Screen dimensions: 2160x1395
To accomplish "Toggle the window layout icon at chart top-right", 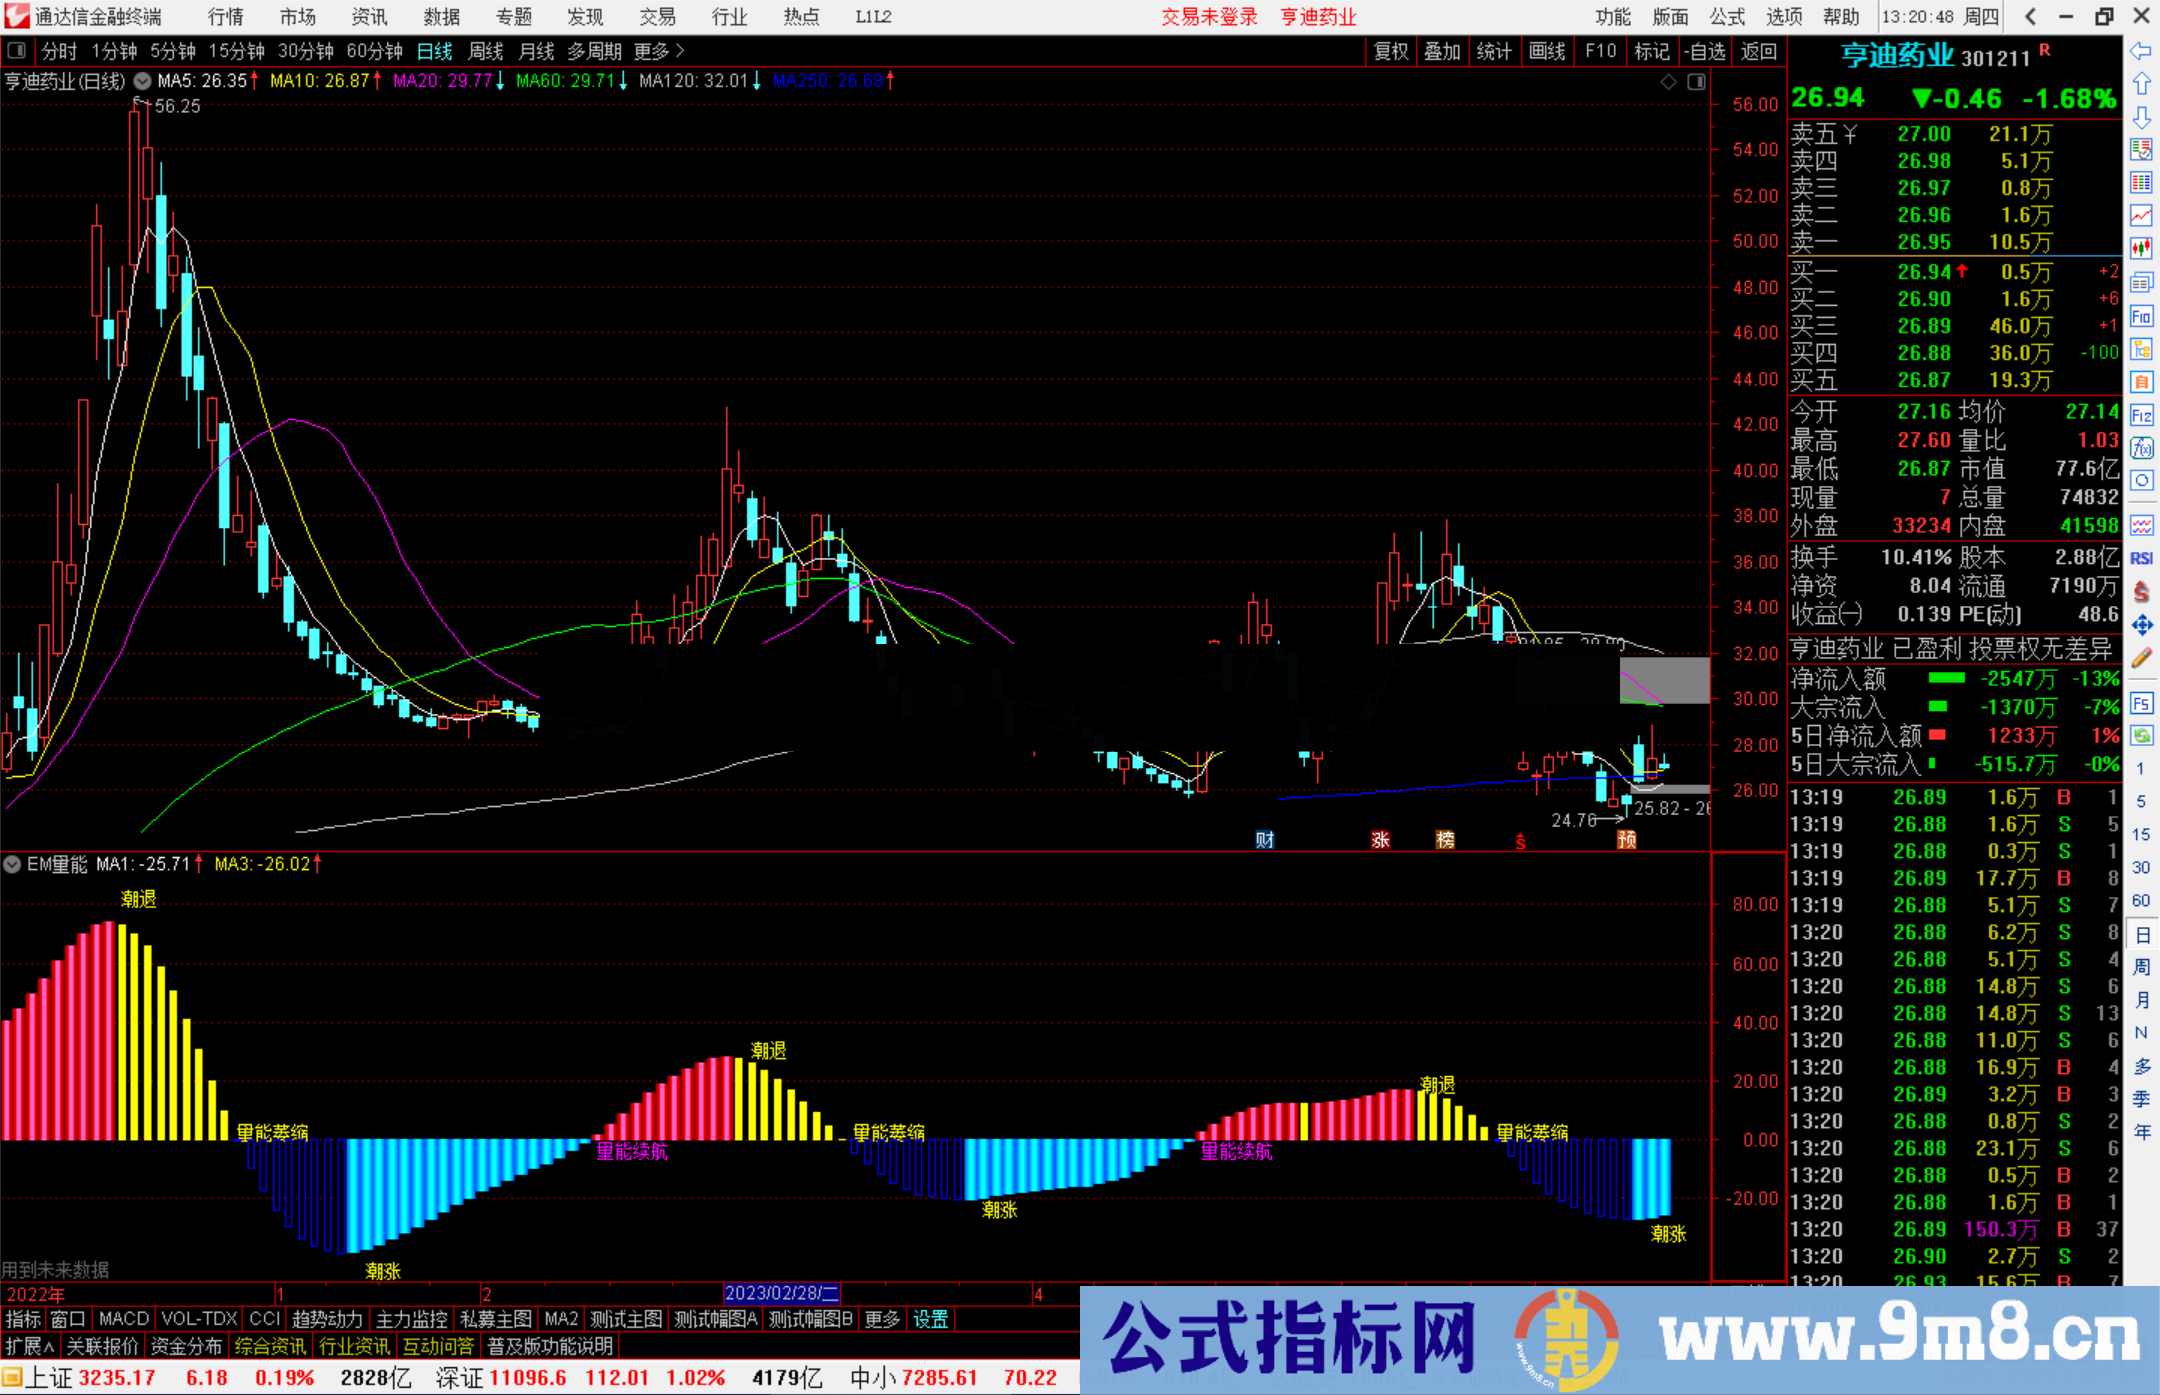I will tap(1697, 82).
